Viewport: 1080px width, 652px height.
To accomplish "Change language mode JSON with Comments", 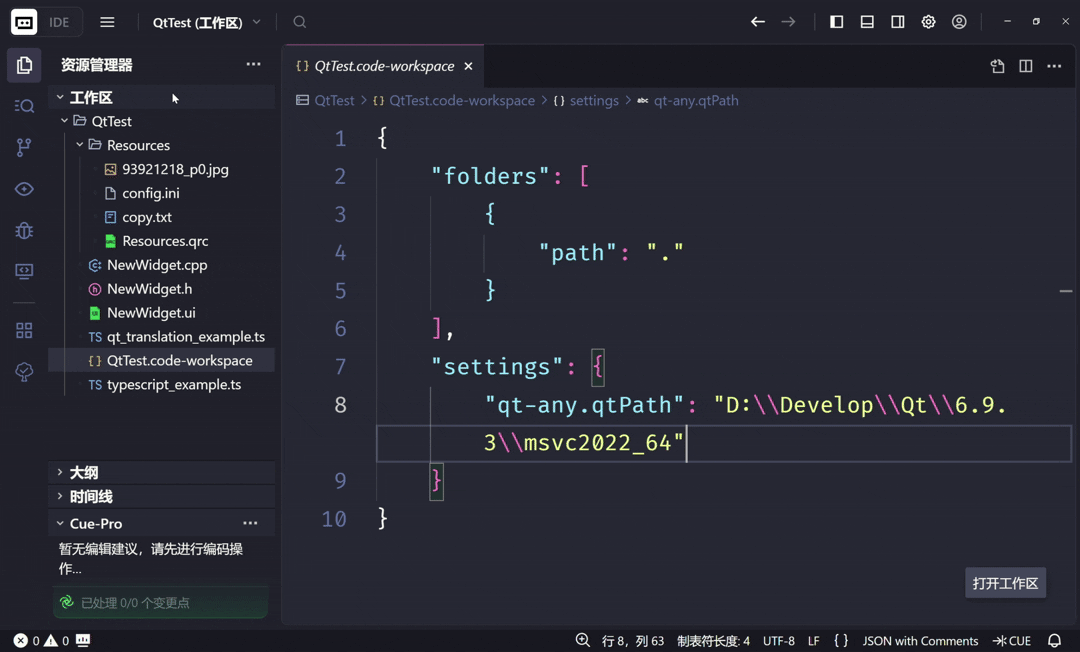I will (x=920, y=640).
